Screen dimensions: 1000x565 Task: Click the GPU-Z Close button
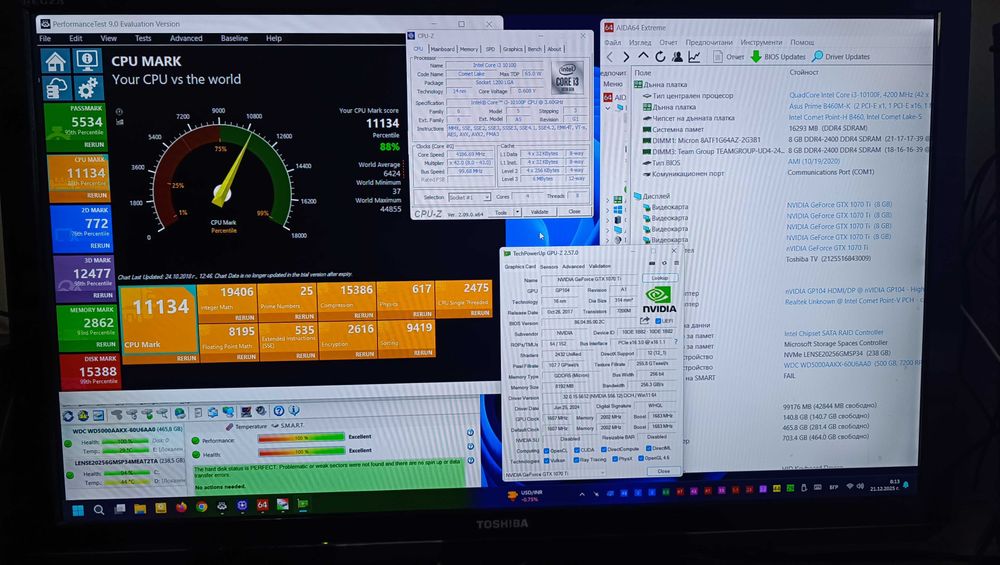click(x=663, y=471)
